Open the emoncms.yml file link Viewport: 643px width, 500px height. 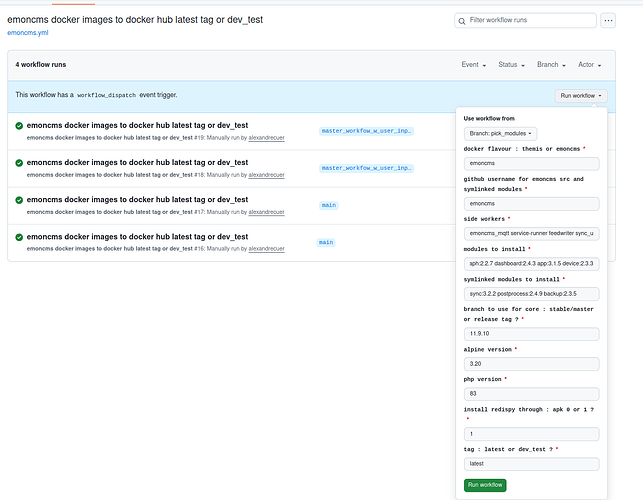pyautogui.click(x=29, y=33)
